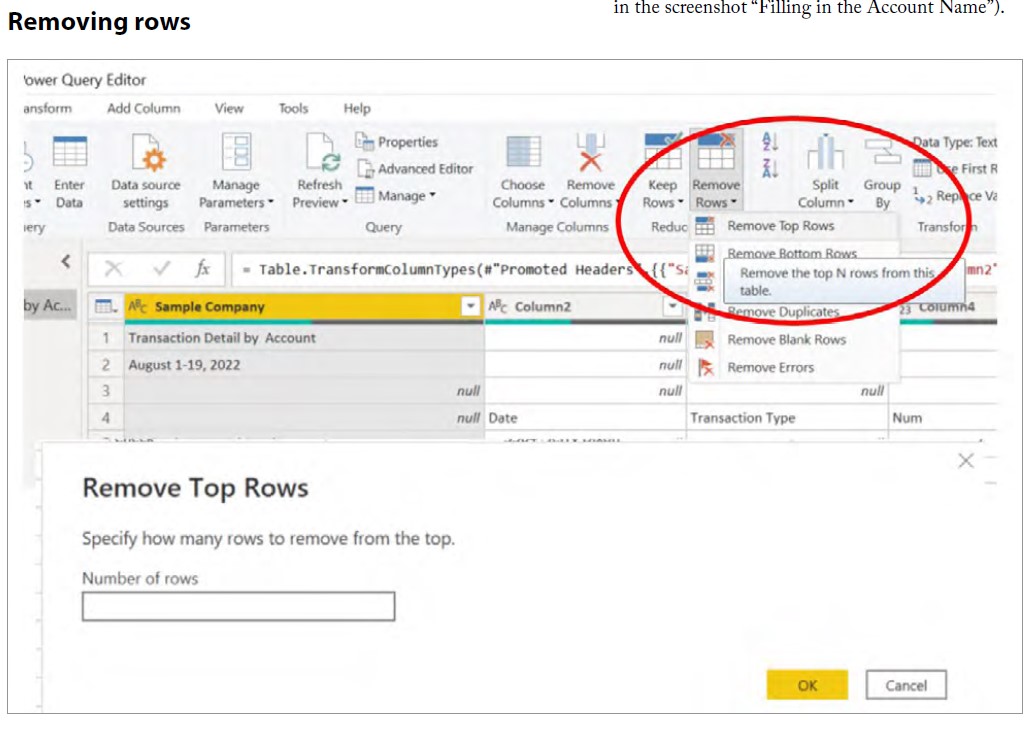Expand the Keep Rows dropdown arrow
1033x730 pixels.
tap(681, 202)
